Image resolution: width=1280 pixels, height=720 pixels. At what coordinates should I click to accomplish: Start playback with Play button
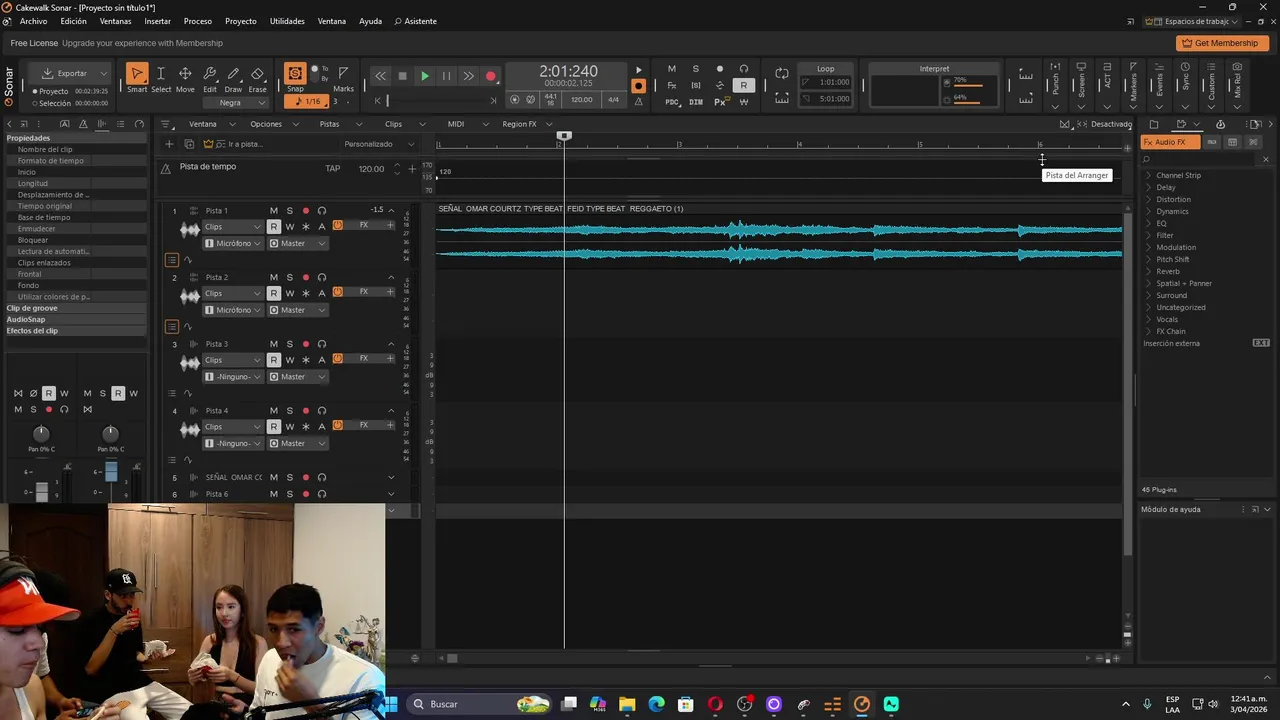pos(424,76)
